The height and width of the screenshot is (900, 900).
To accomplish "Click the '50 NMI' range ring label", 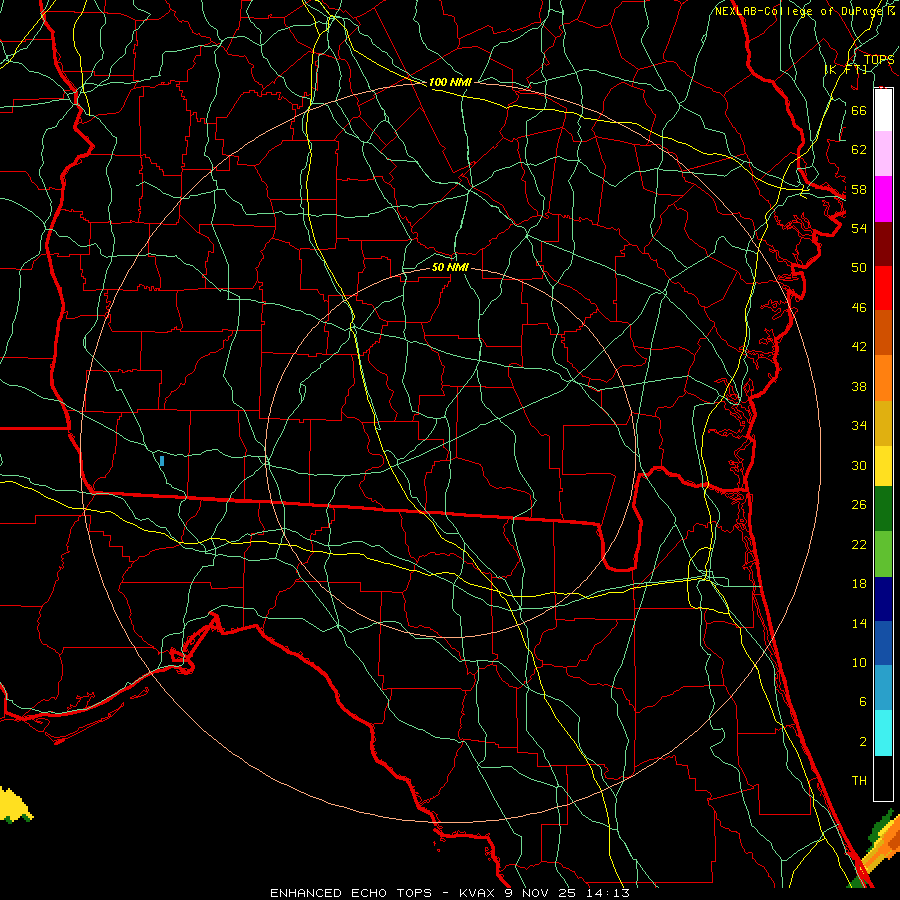I will [450, 267].
